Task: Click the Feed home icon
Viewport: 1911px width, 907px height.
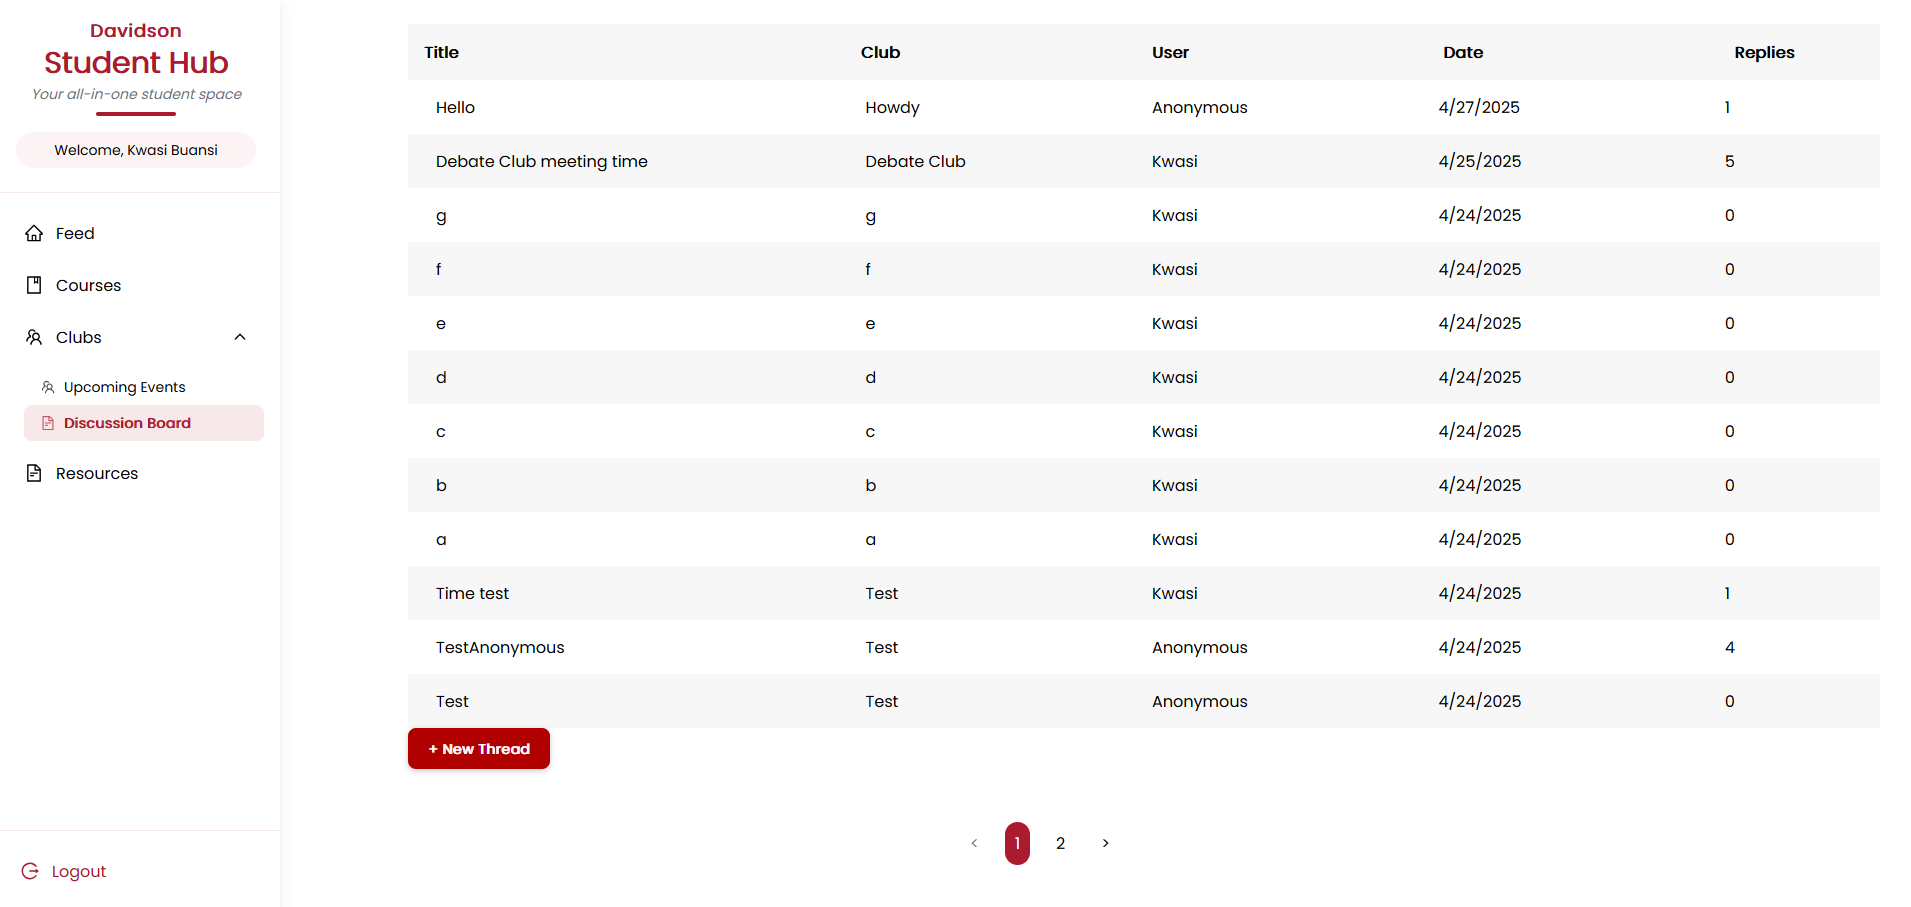Action: [34, 233]
